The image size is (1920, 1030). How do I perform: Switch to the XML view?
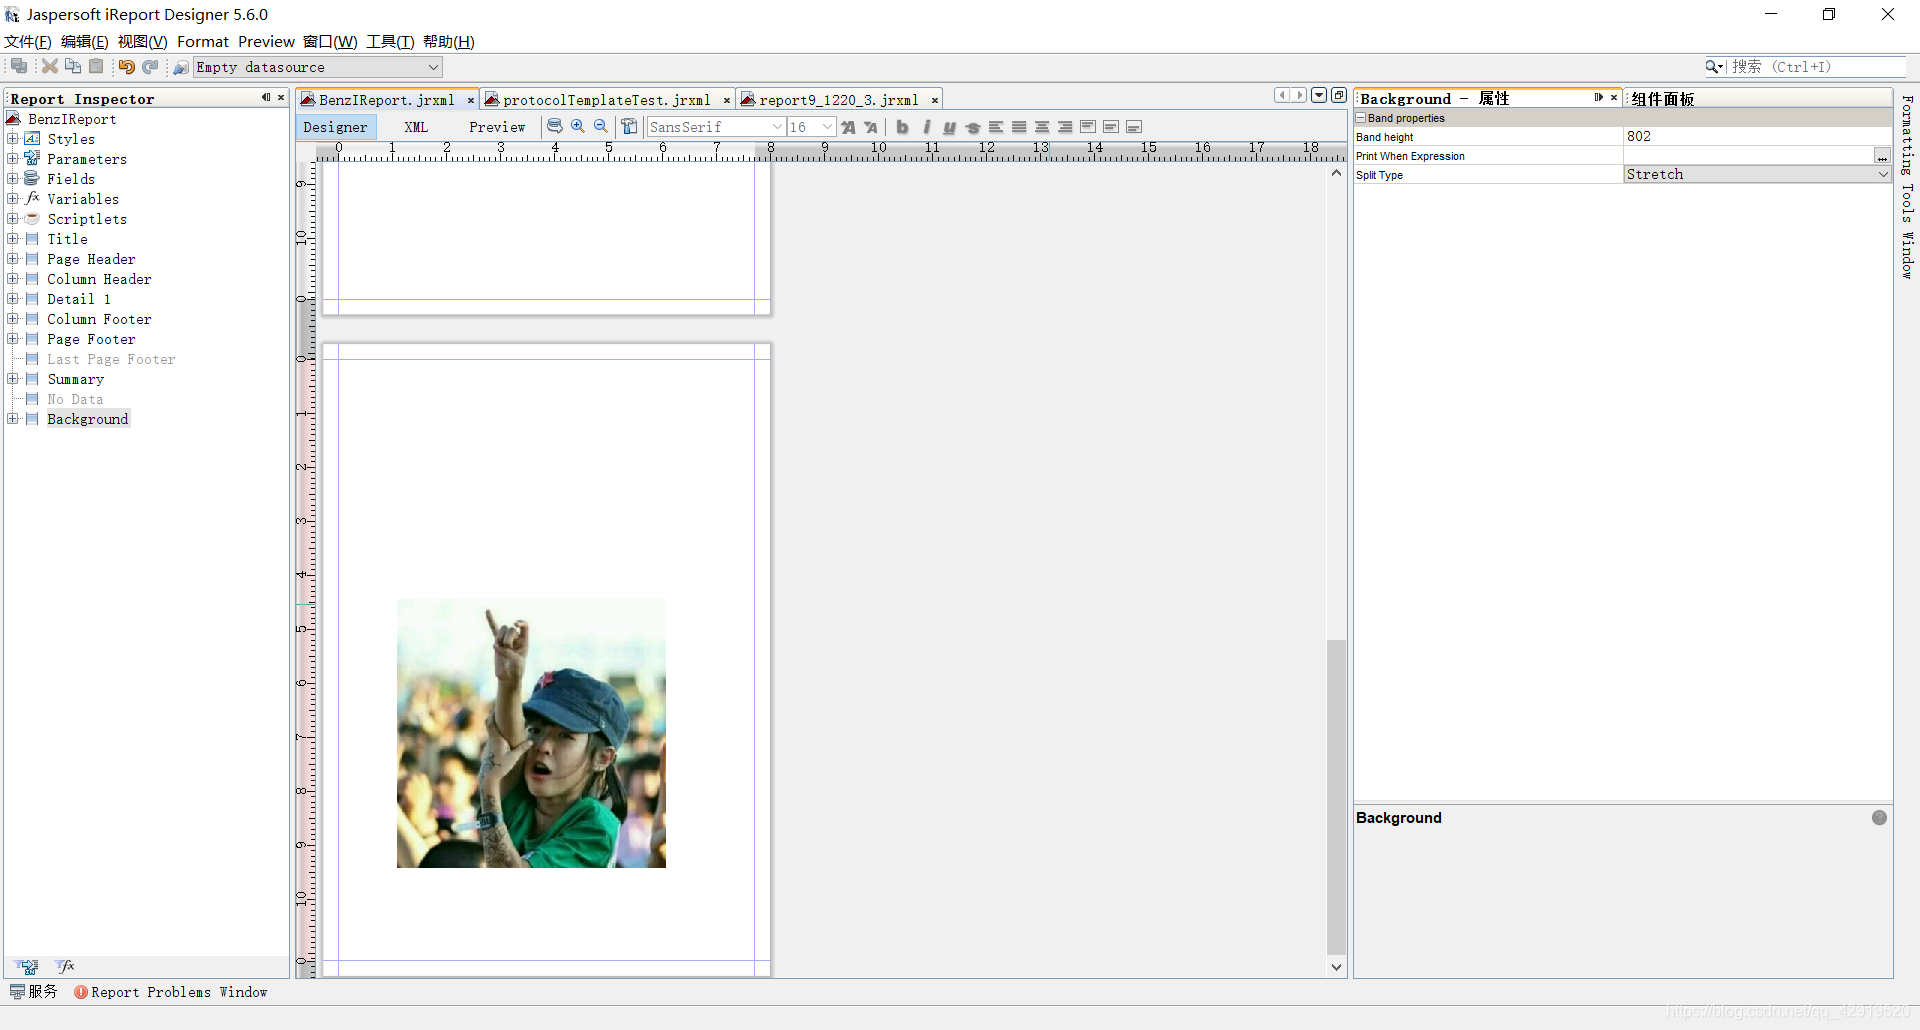[416, 127]
